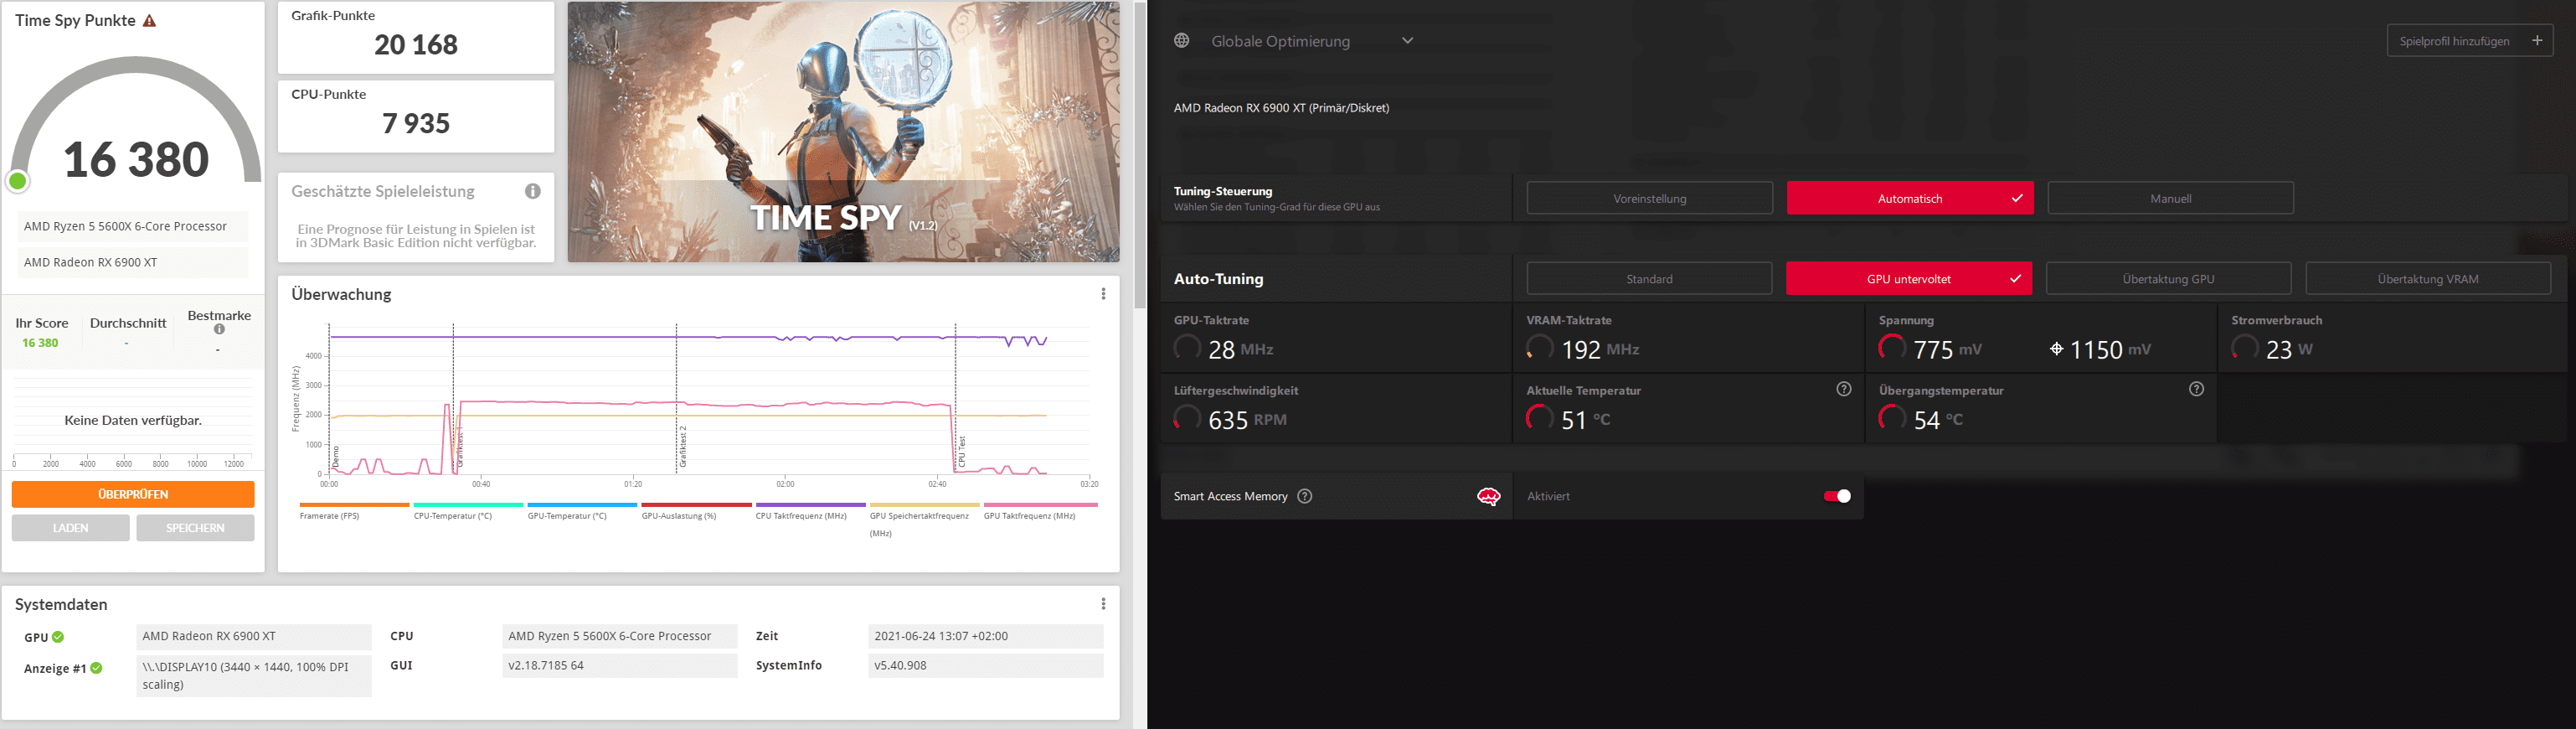Click the green check next to GPU
The image size is (2576, 729).
(58, 637)
